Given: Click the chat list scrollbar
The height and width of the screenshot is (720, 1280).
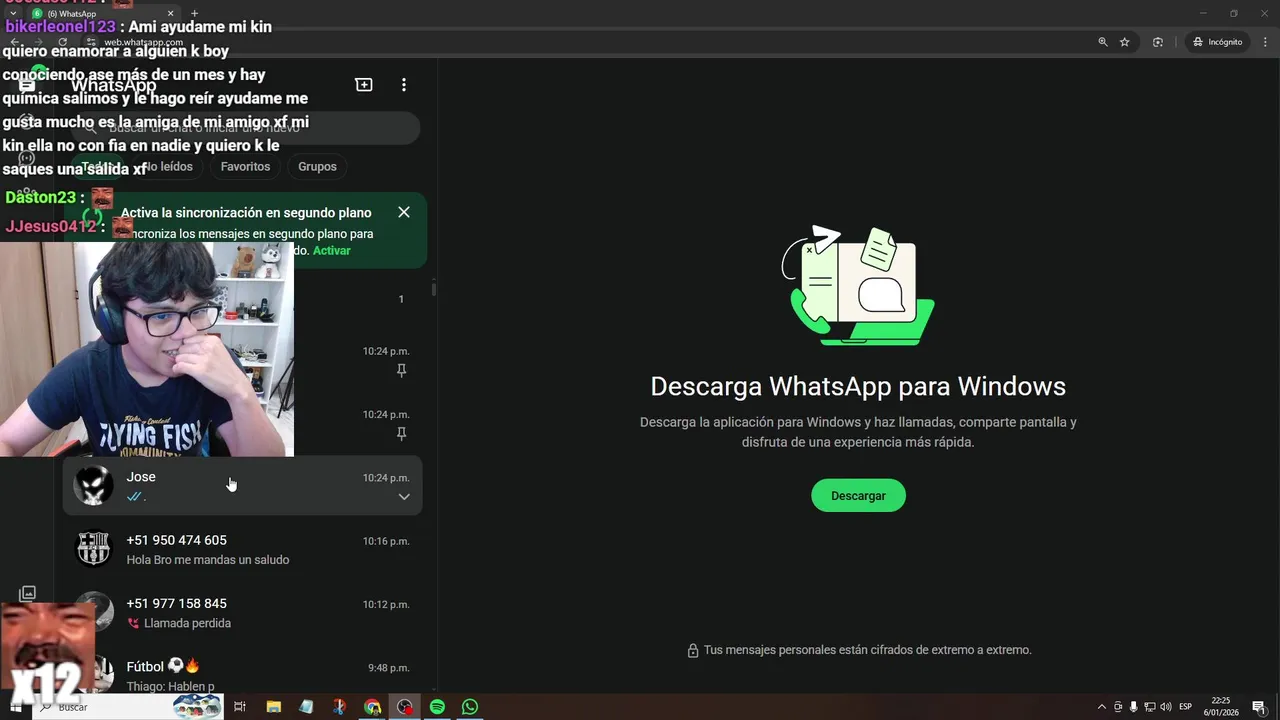Looking at the screenshot, I should click(x=433, y=289).
